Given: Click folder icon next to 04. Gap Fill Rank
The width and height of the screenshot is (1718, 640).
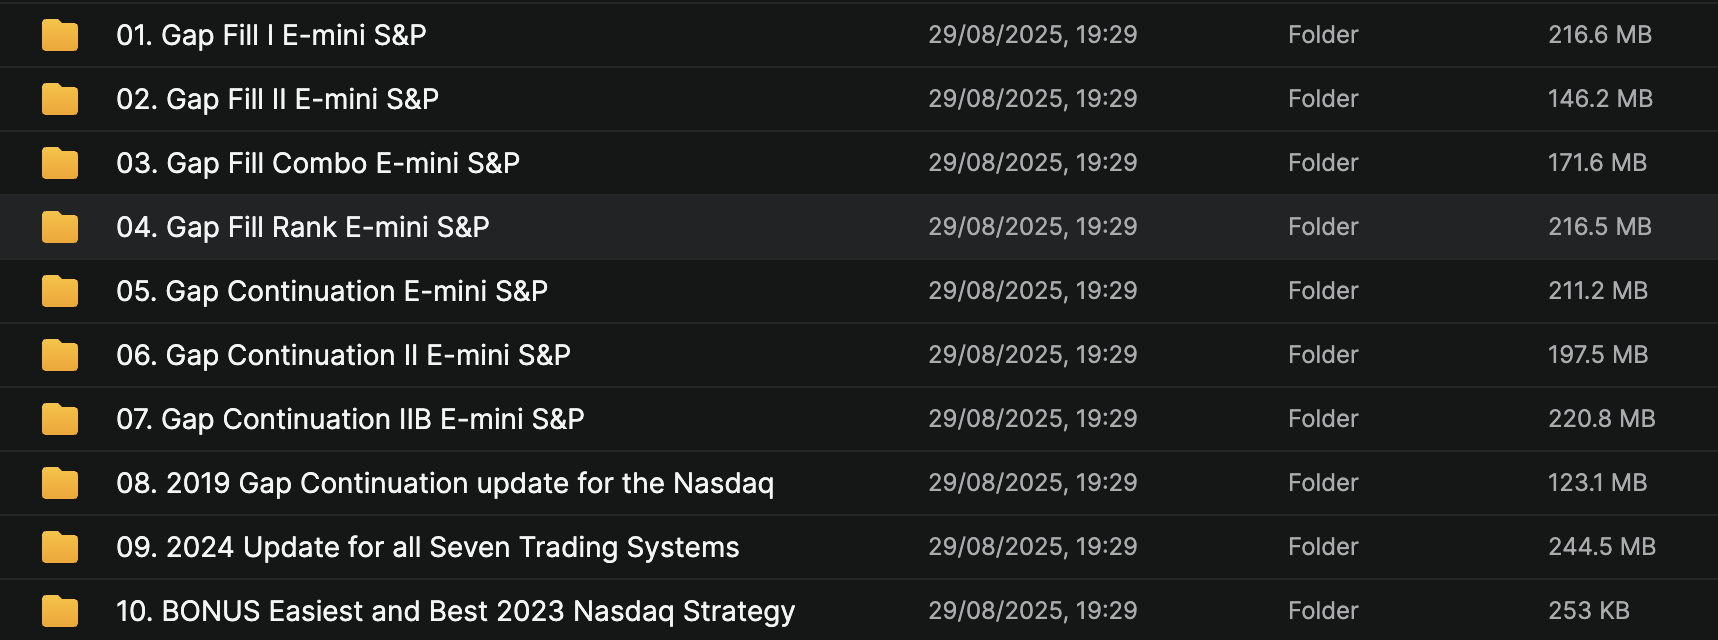Looking at the screenshot, I should [x=60, y=227].
